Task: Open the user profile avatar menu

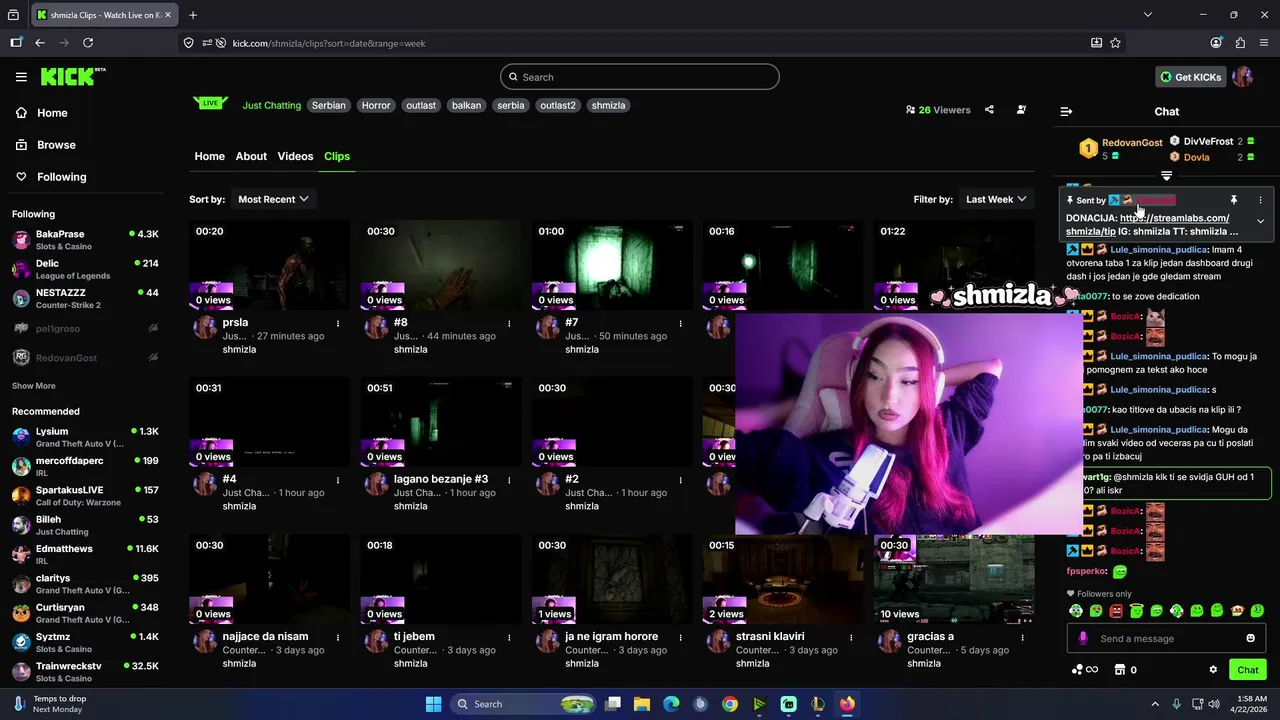Action: [x=1243, y=77]
